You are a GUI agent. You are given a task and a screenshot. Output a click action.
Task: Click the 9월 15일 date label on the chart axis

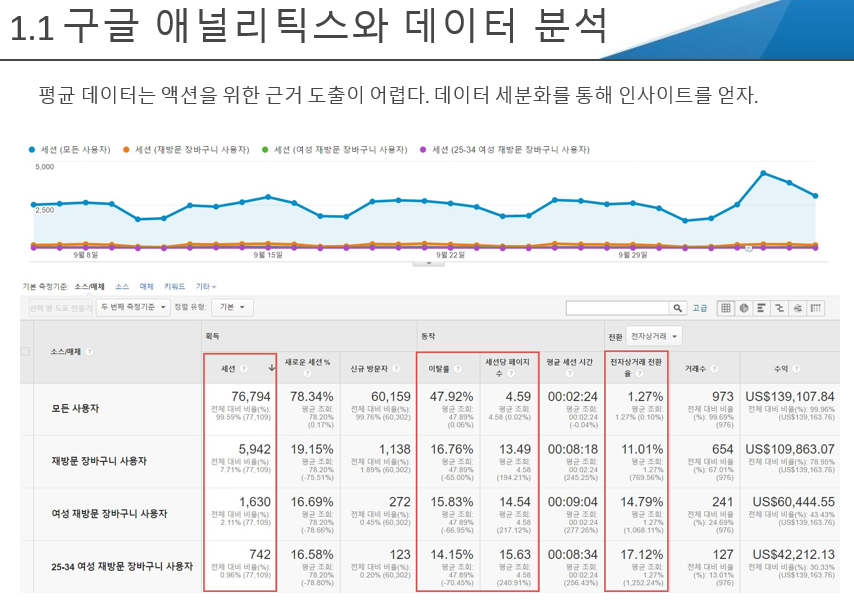pos(268,255)
